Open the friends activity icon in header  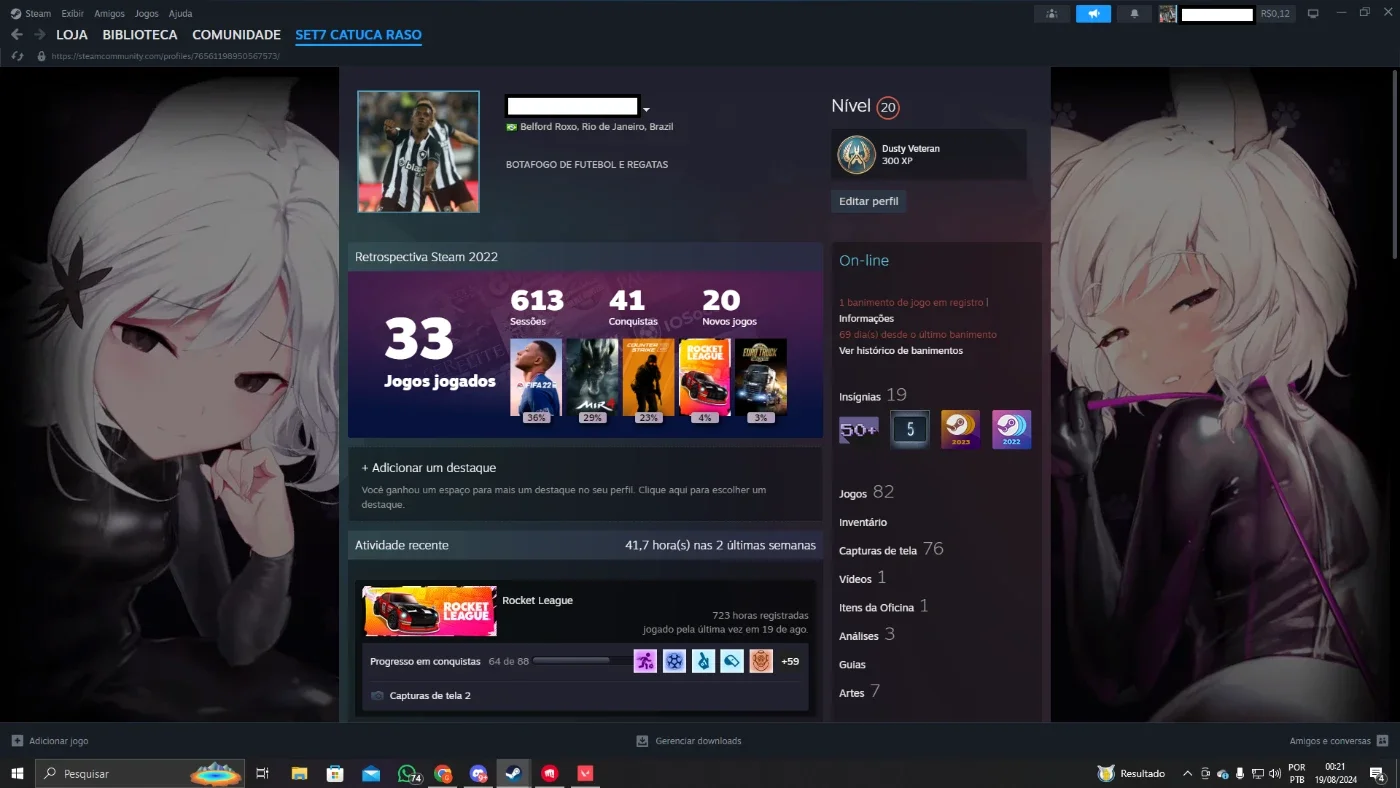(1051, 14)
